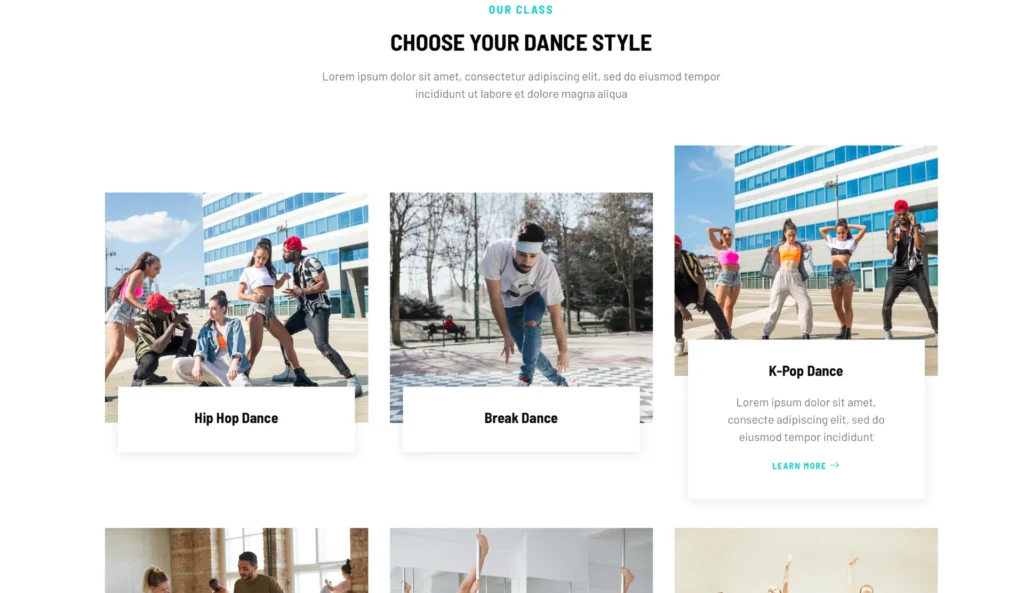
Task: Click the white K-Pop Dance info card
Action: point(806,419)
